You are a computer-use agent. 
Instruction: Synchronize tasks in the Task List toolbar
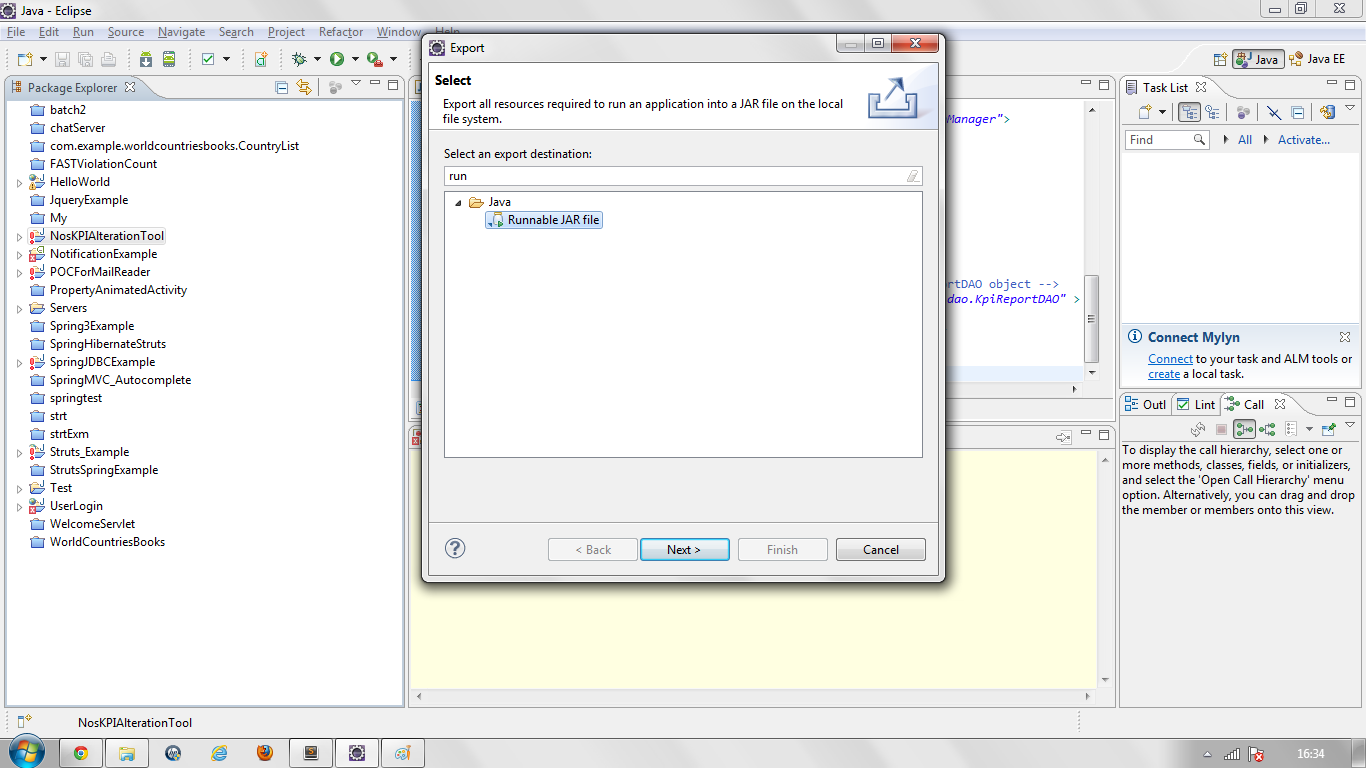pyautogui.click(x=1328, y=111)
